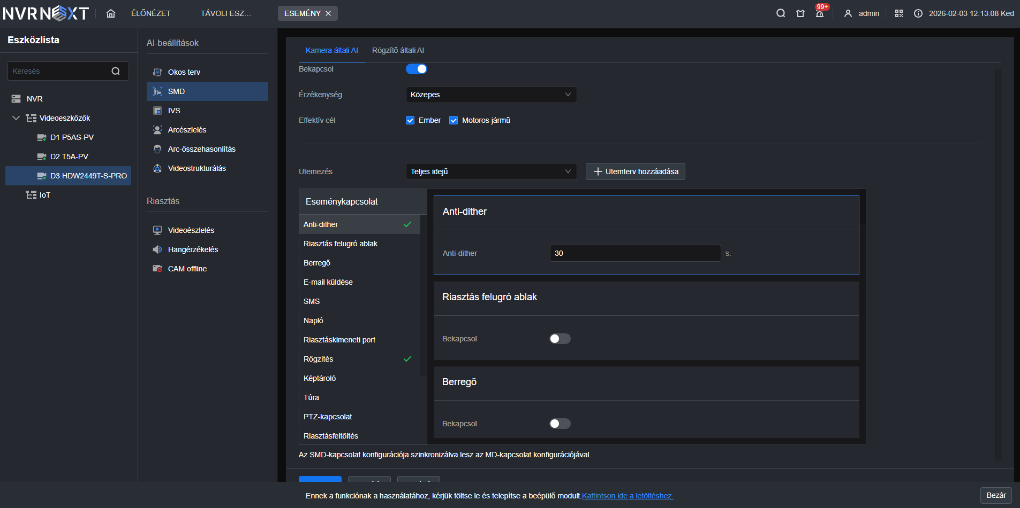Open the Ütemezés Teljes idejű dropdown
Viewport: 1020px width, 508px height.
tap(491, 171)
